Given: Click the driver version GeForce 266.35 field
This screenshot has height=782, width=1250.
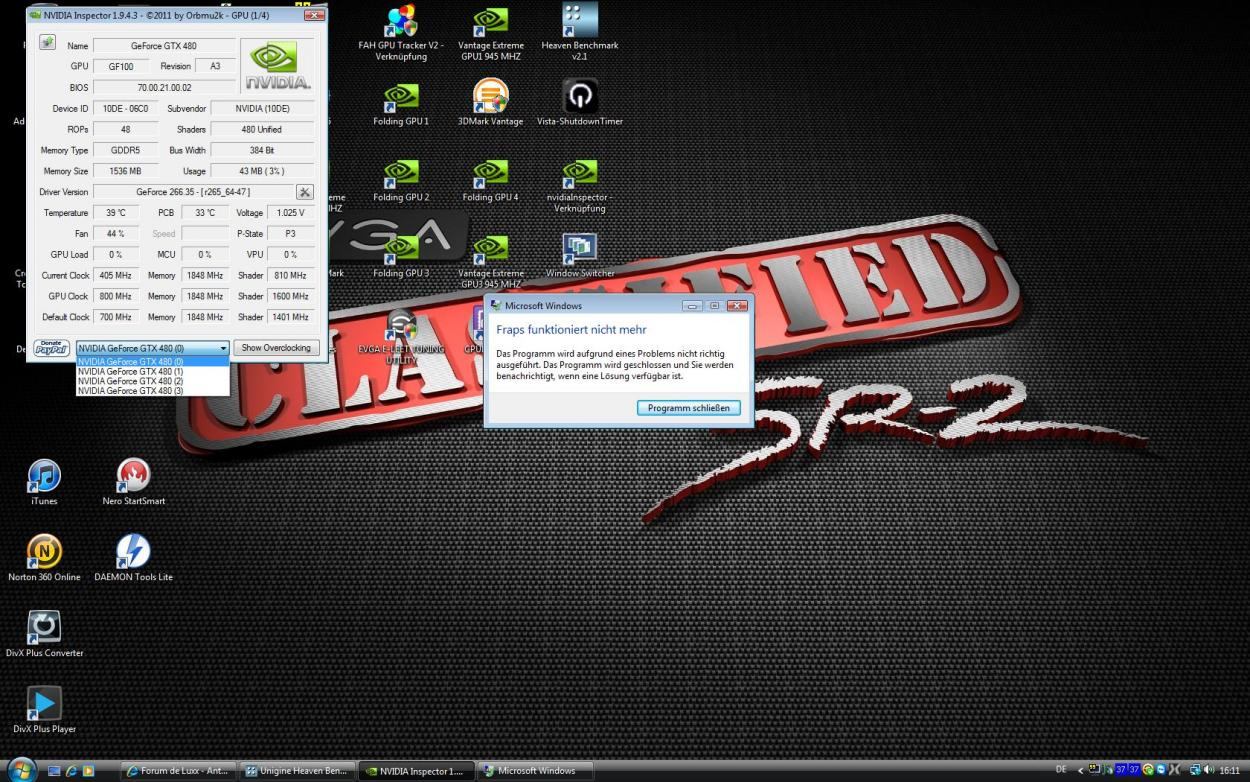Looking at the screenshot, I should click(x=193, y=192).
